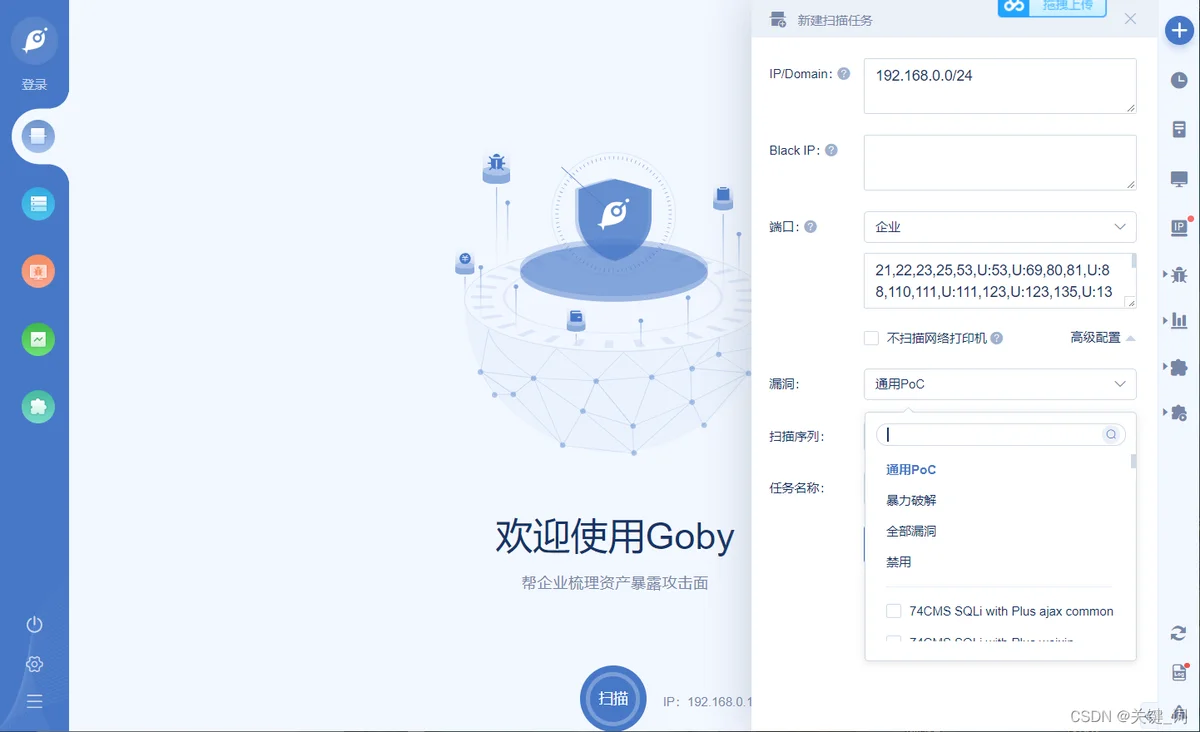1200x732 pixels.
Task: Open settings gear icon at bottom left
Action: [35, 664]
